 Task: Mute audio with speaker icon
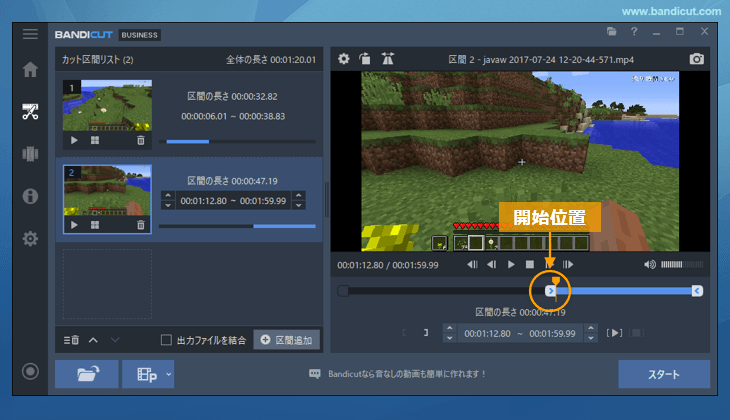(650, 264)
